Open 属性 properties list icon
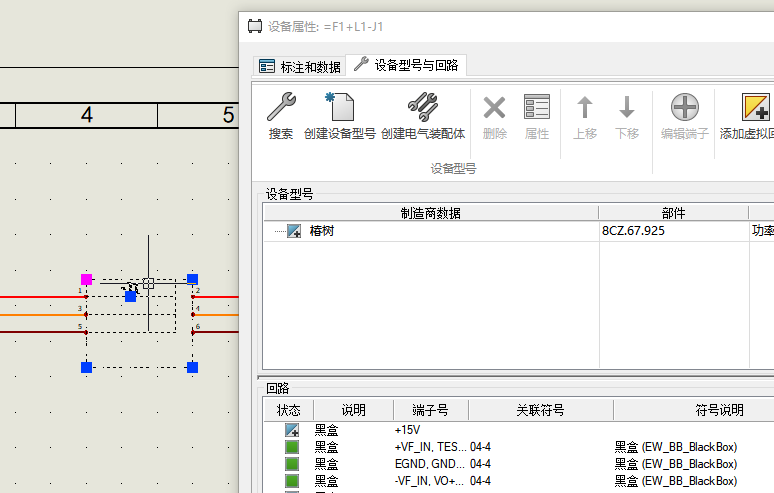 [537, 107]
